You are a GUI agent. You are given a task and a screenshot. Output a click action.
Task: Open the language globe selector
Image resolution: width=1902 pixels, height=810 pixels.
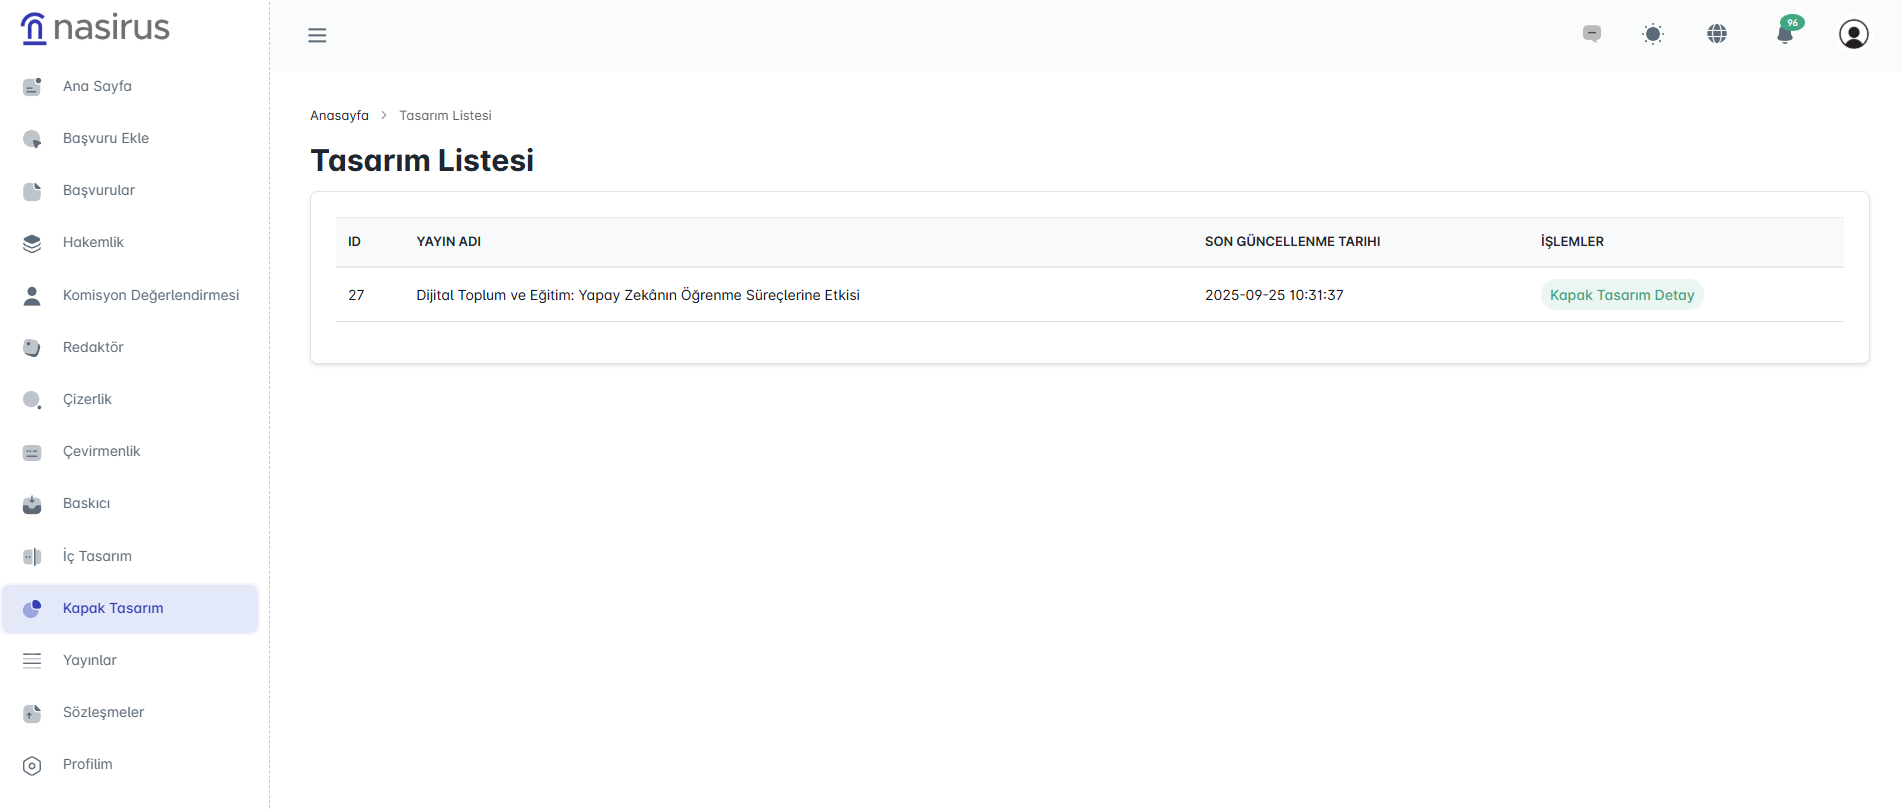click(x=1717, y=34)
